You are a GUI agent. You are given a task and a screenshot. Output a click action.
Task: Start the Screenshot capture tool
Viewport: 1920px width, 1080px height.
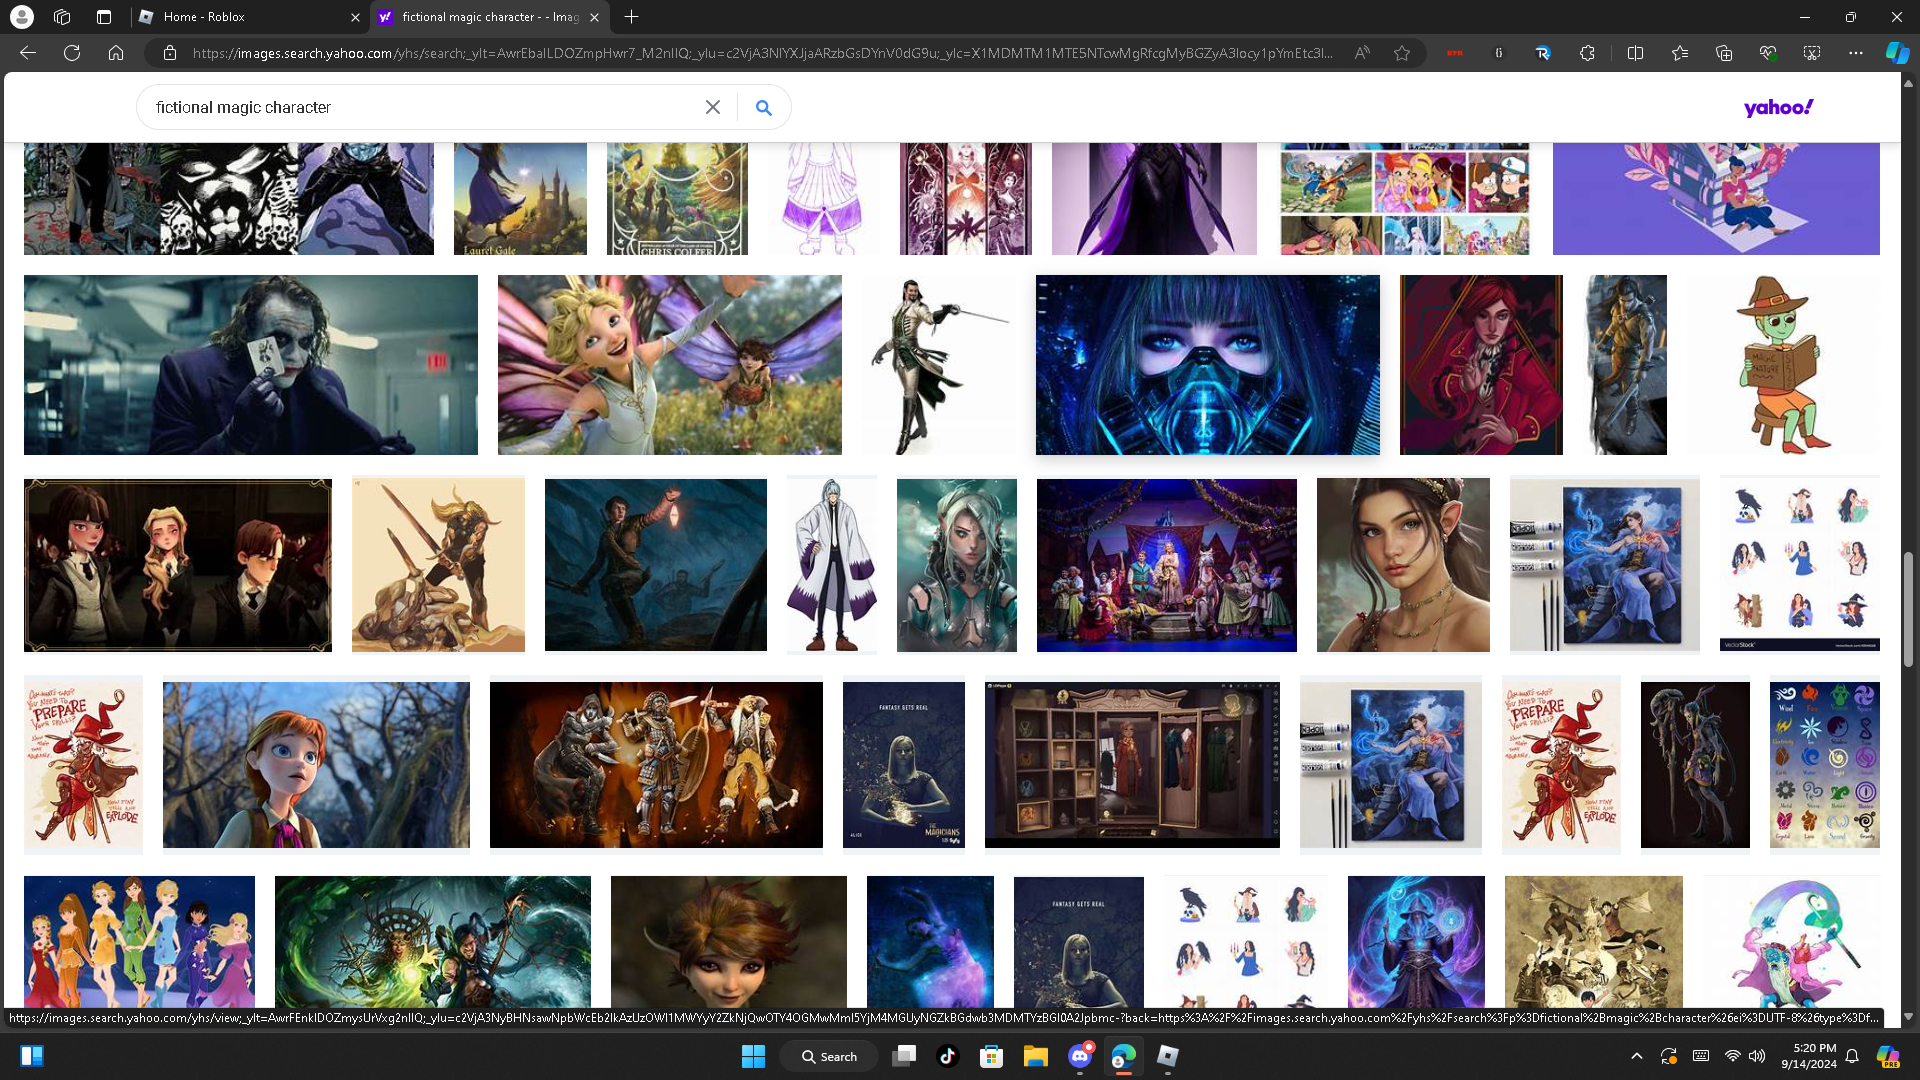[x=1811, y=53]
